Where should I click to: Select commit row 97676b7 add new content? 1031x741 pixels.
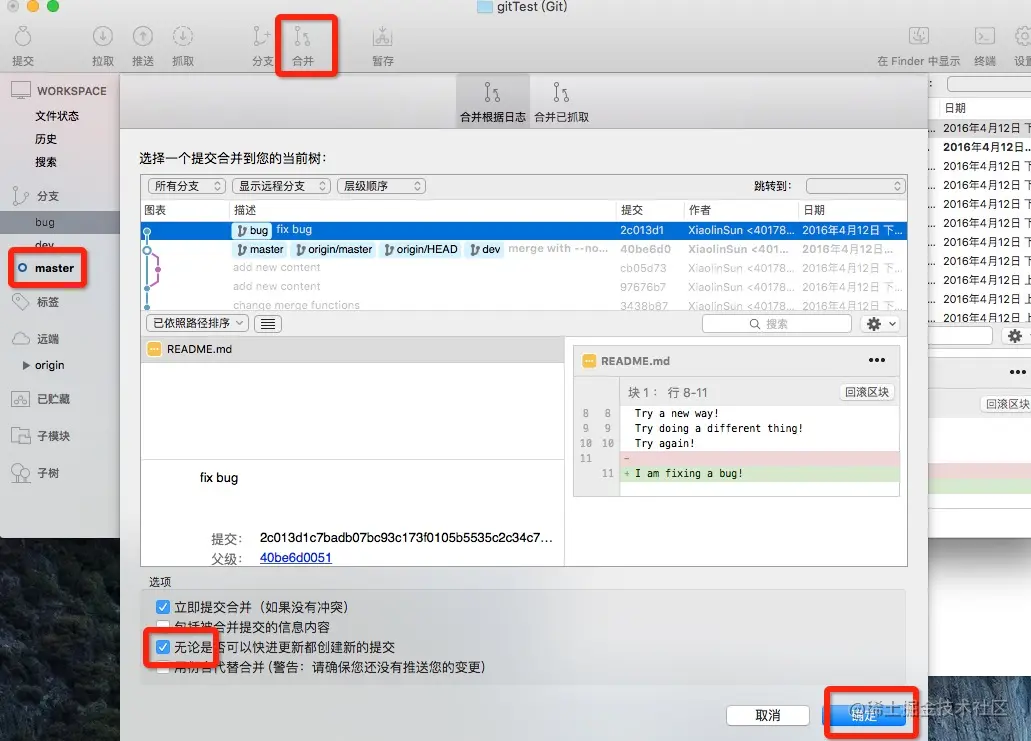[523, 287]
